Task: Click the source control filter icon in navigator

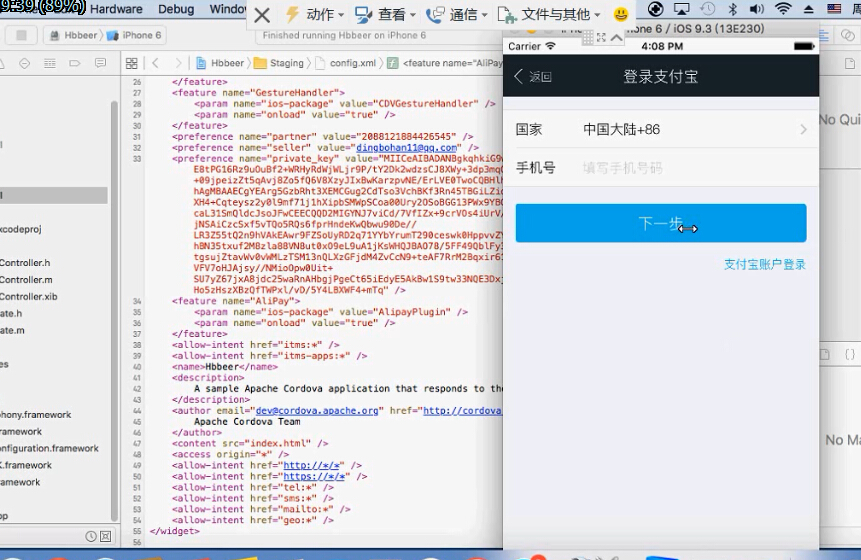Action: click(105, 536)
